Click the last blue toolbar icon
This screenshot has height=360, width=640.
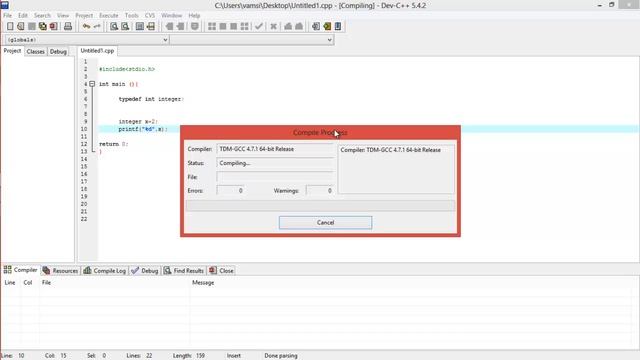[x=338, y=26]
